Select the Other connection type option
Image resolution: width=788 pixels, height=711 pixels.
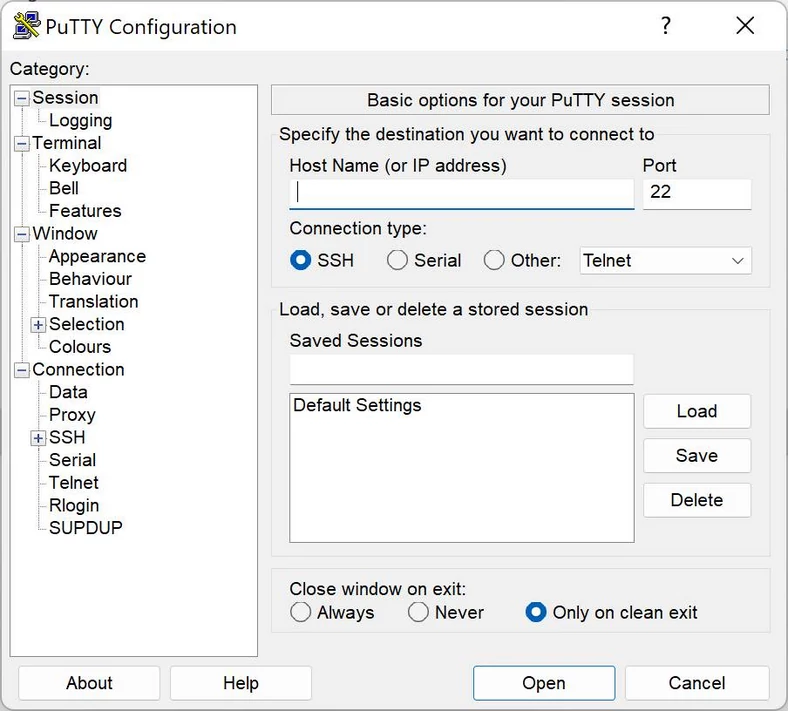coord(494,260)
